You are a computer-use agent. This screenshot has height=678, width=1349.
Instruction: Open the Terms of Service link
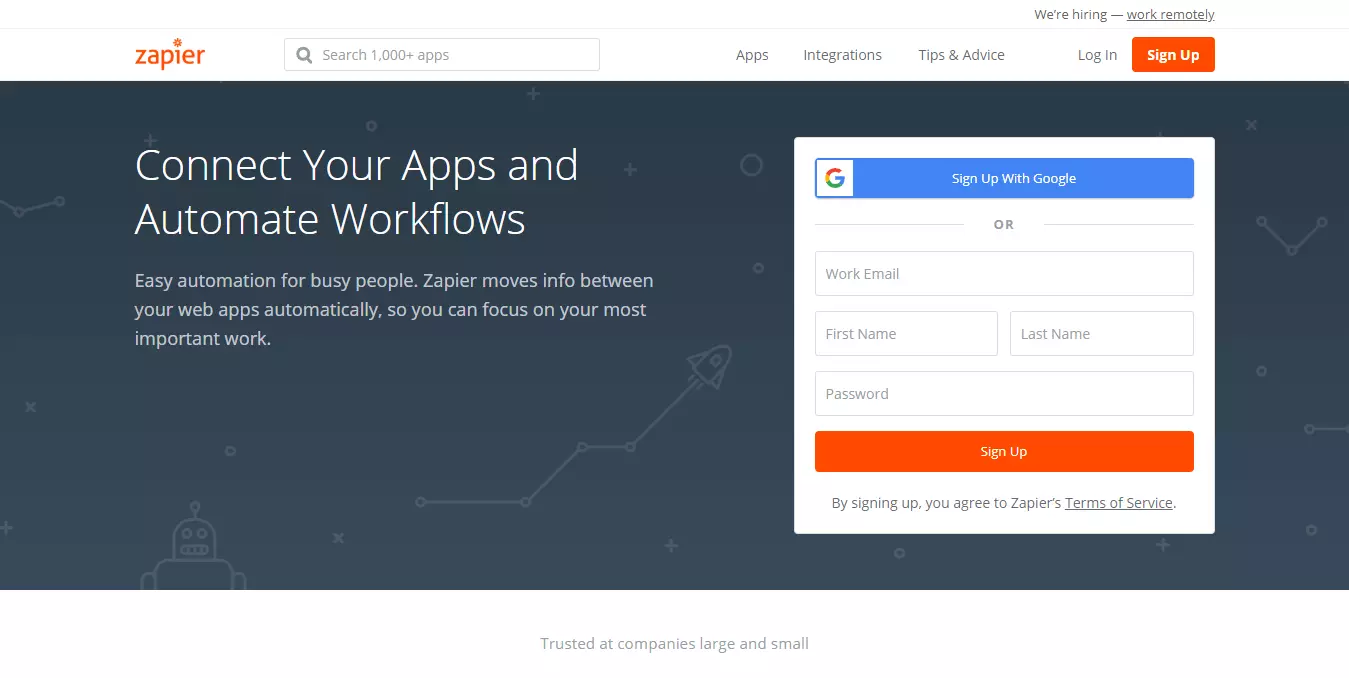1118,503
